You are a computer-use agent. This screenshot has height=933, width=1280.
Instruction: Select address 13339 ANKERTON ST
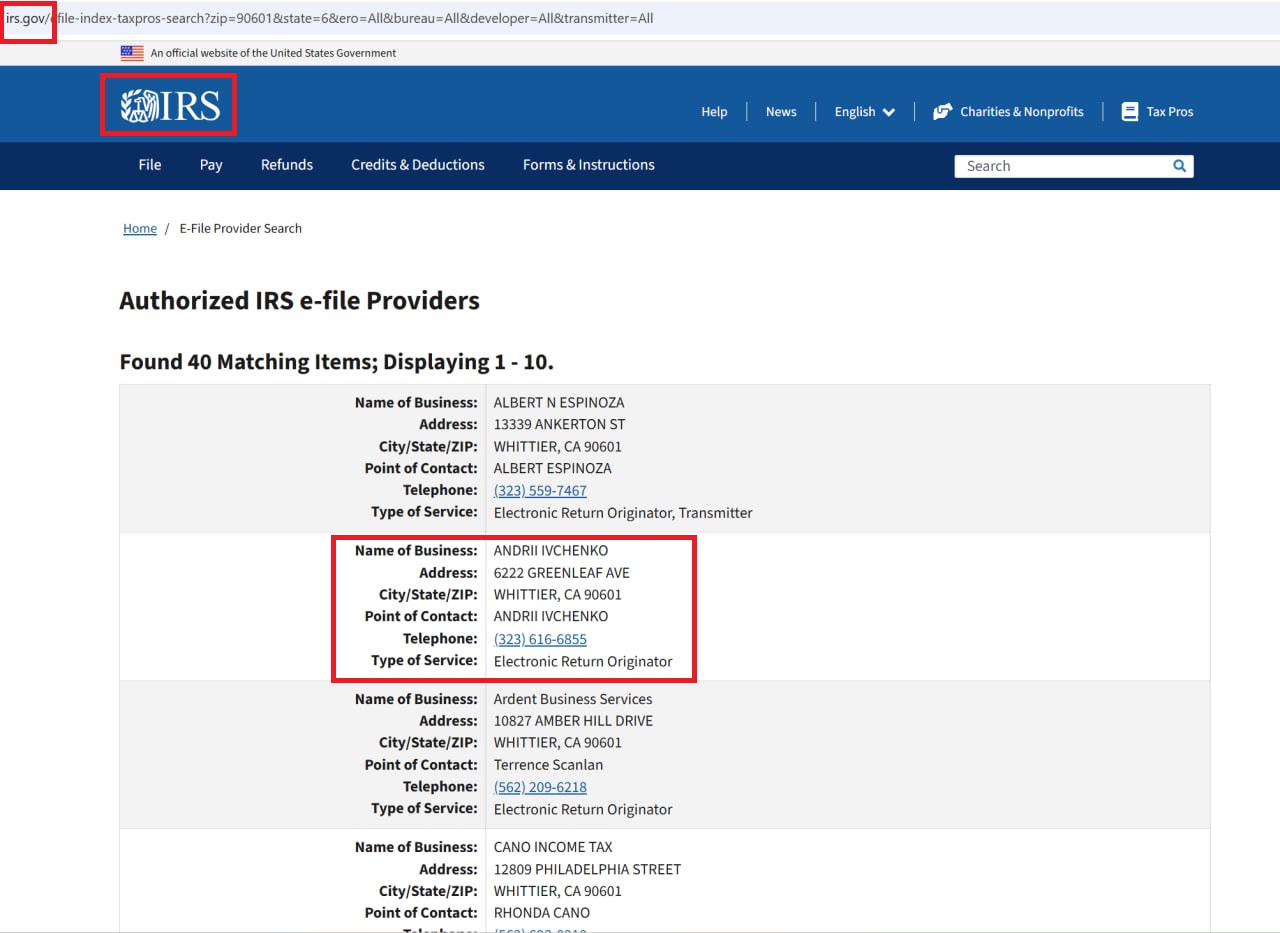coord(560,425)
